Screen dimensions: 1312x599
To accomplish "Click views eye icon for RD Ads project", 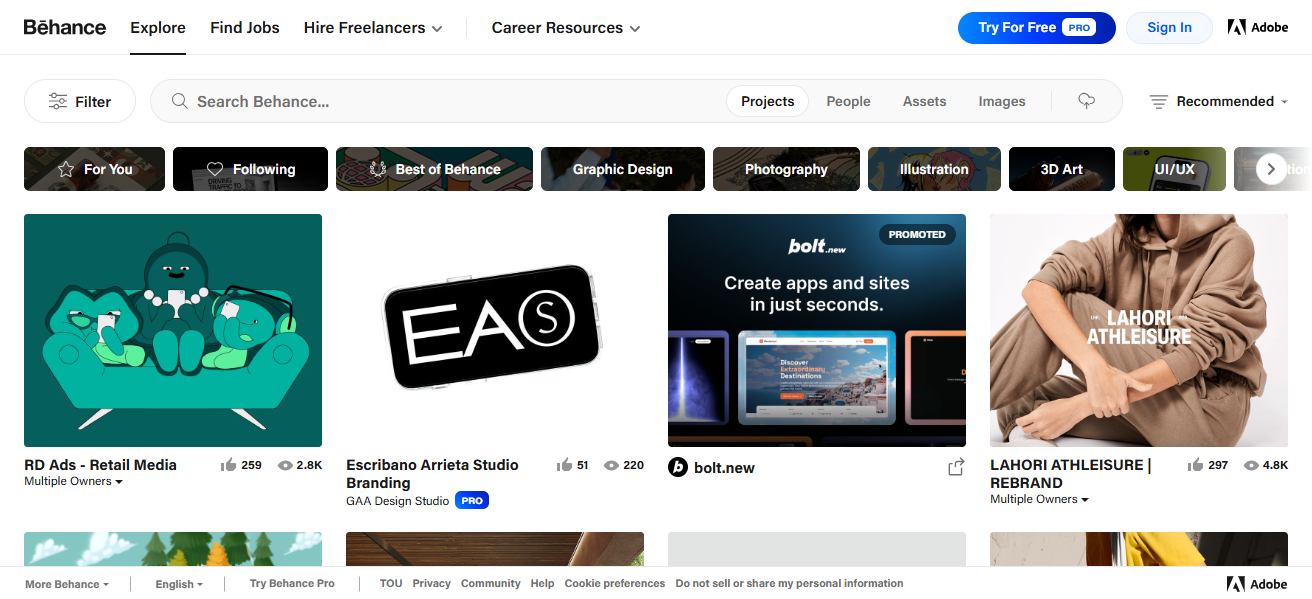I will click(285, 465).
